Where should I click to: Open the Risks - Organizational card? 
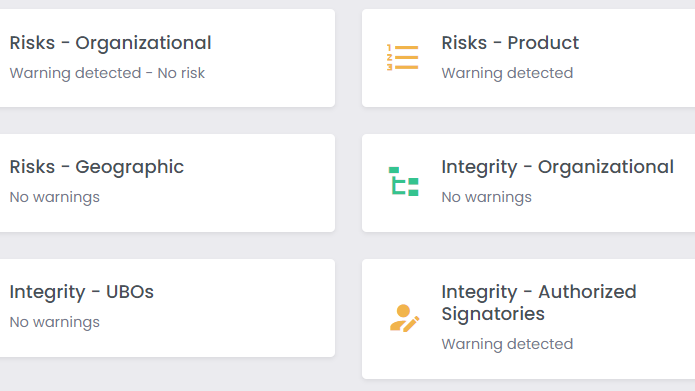pyautogui.click(x=167, y=58)
